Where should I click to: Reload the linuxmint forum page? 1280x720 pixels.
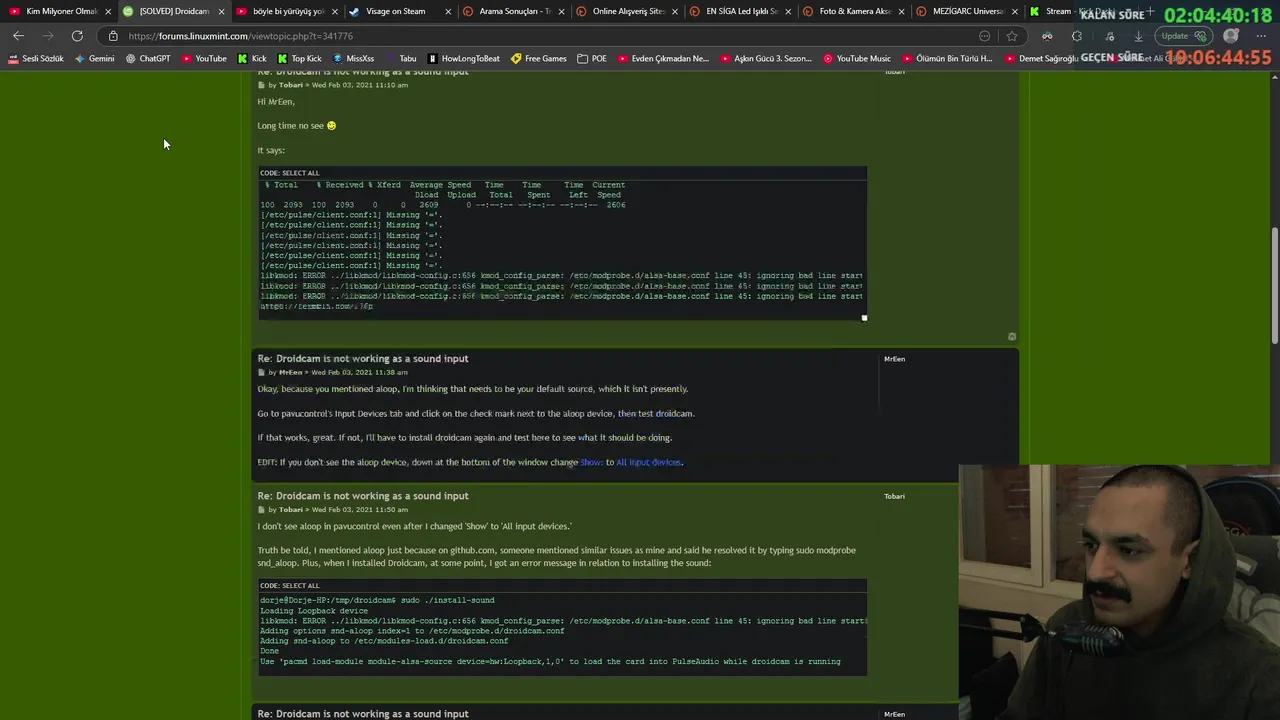77,36
